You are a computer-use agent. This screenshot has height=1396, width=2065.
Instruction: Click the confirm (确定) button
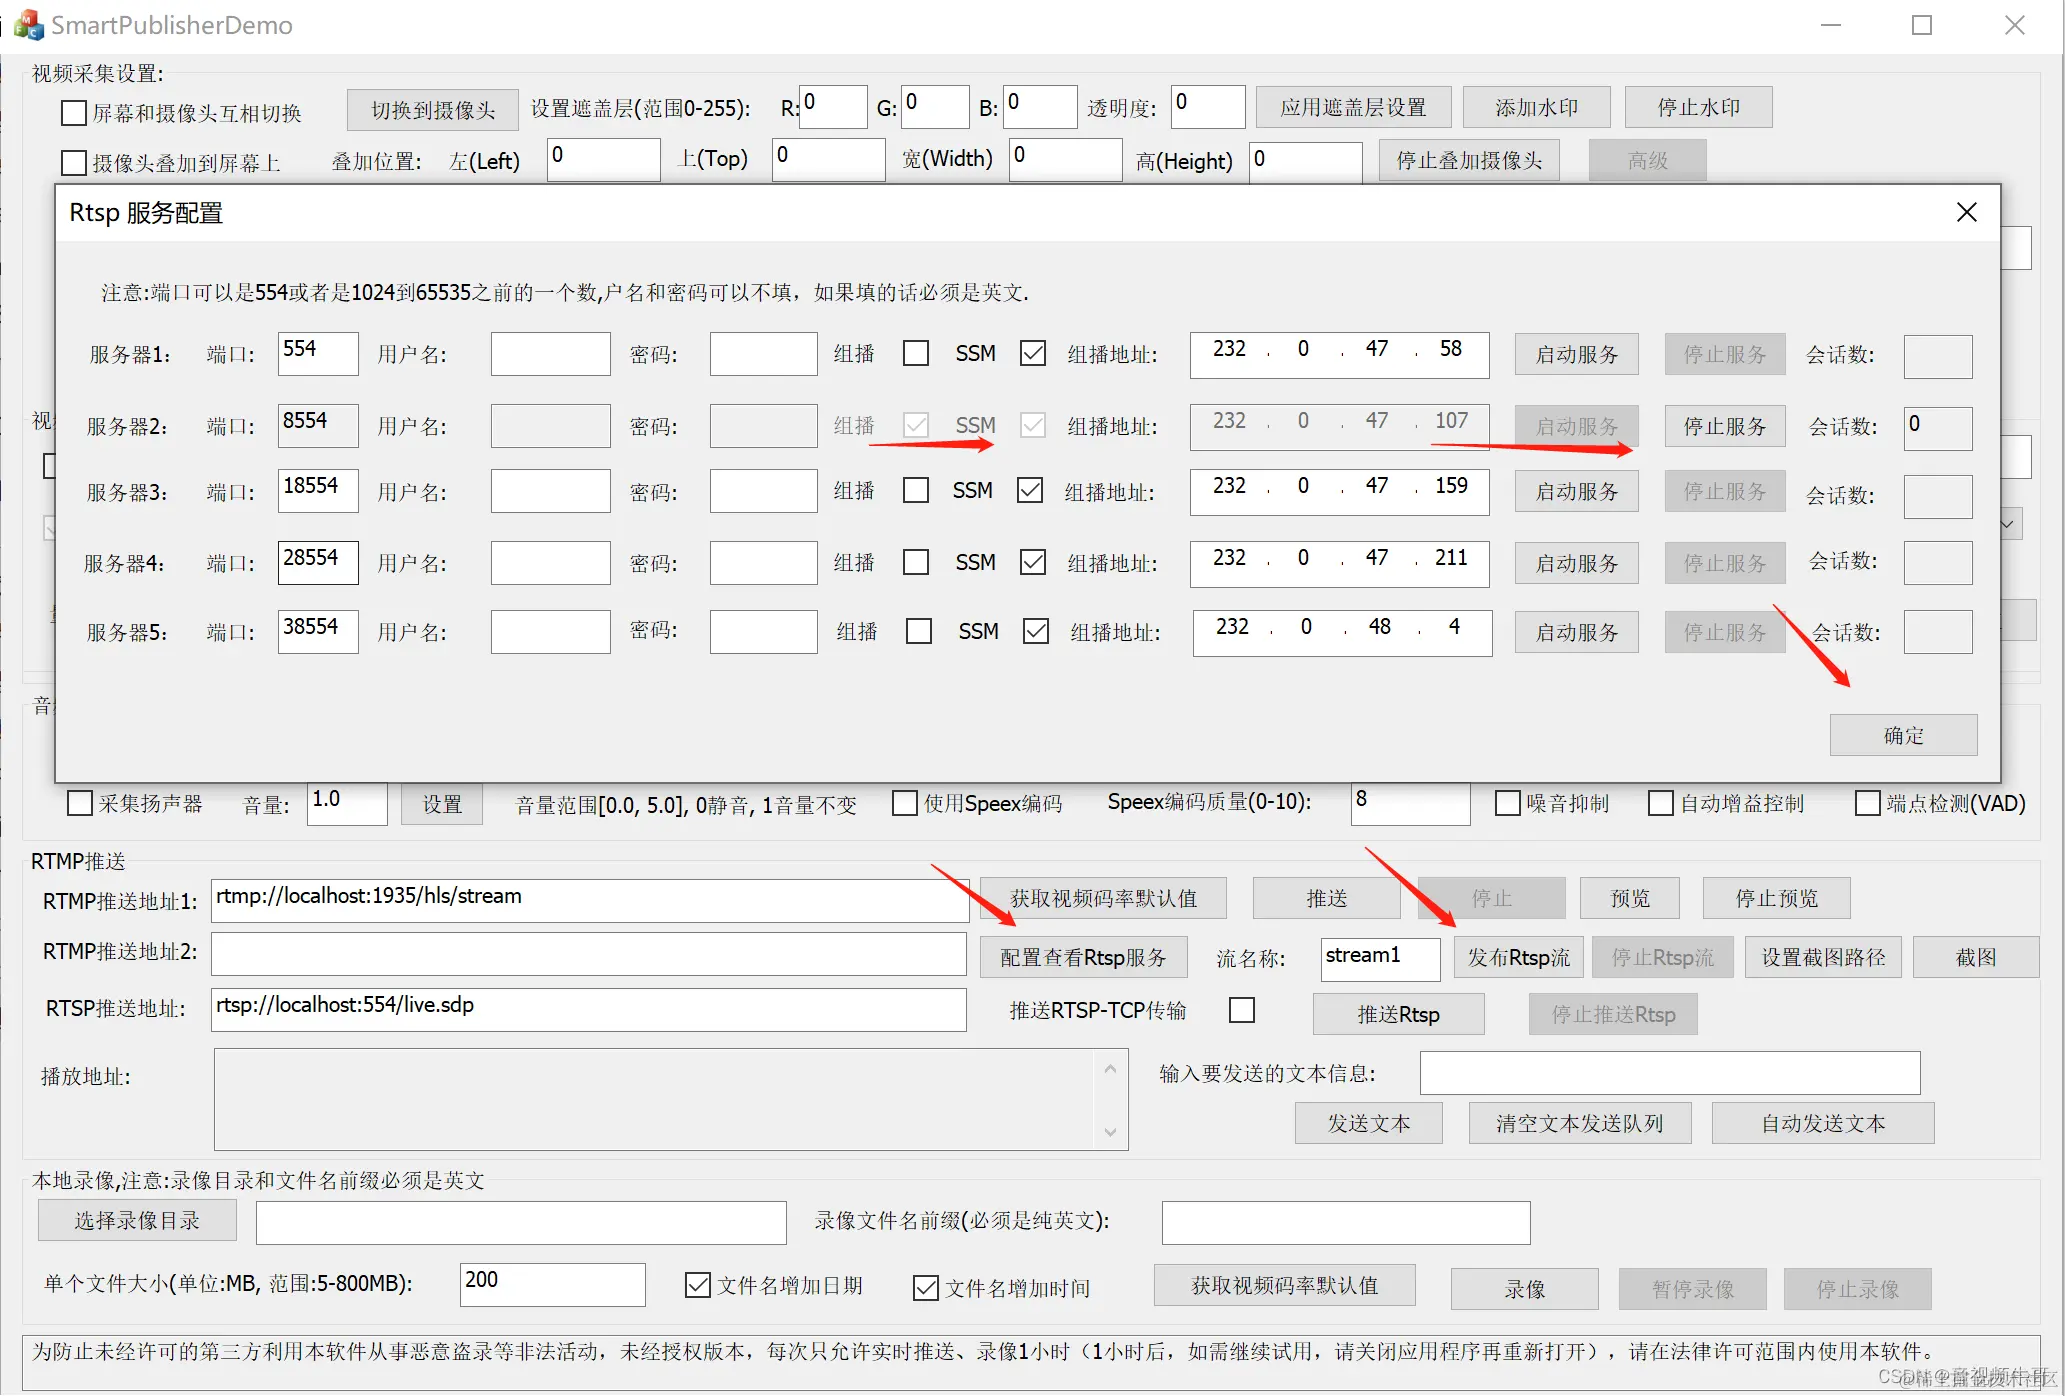pos(1902,736)
